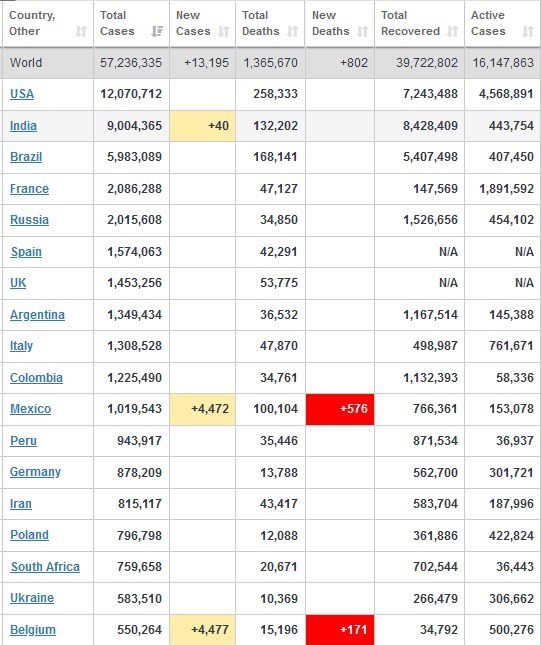Sort by New Deaths arrows icon
This screenshot has height=645, width=541.
[362, 32]
